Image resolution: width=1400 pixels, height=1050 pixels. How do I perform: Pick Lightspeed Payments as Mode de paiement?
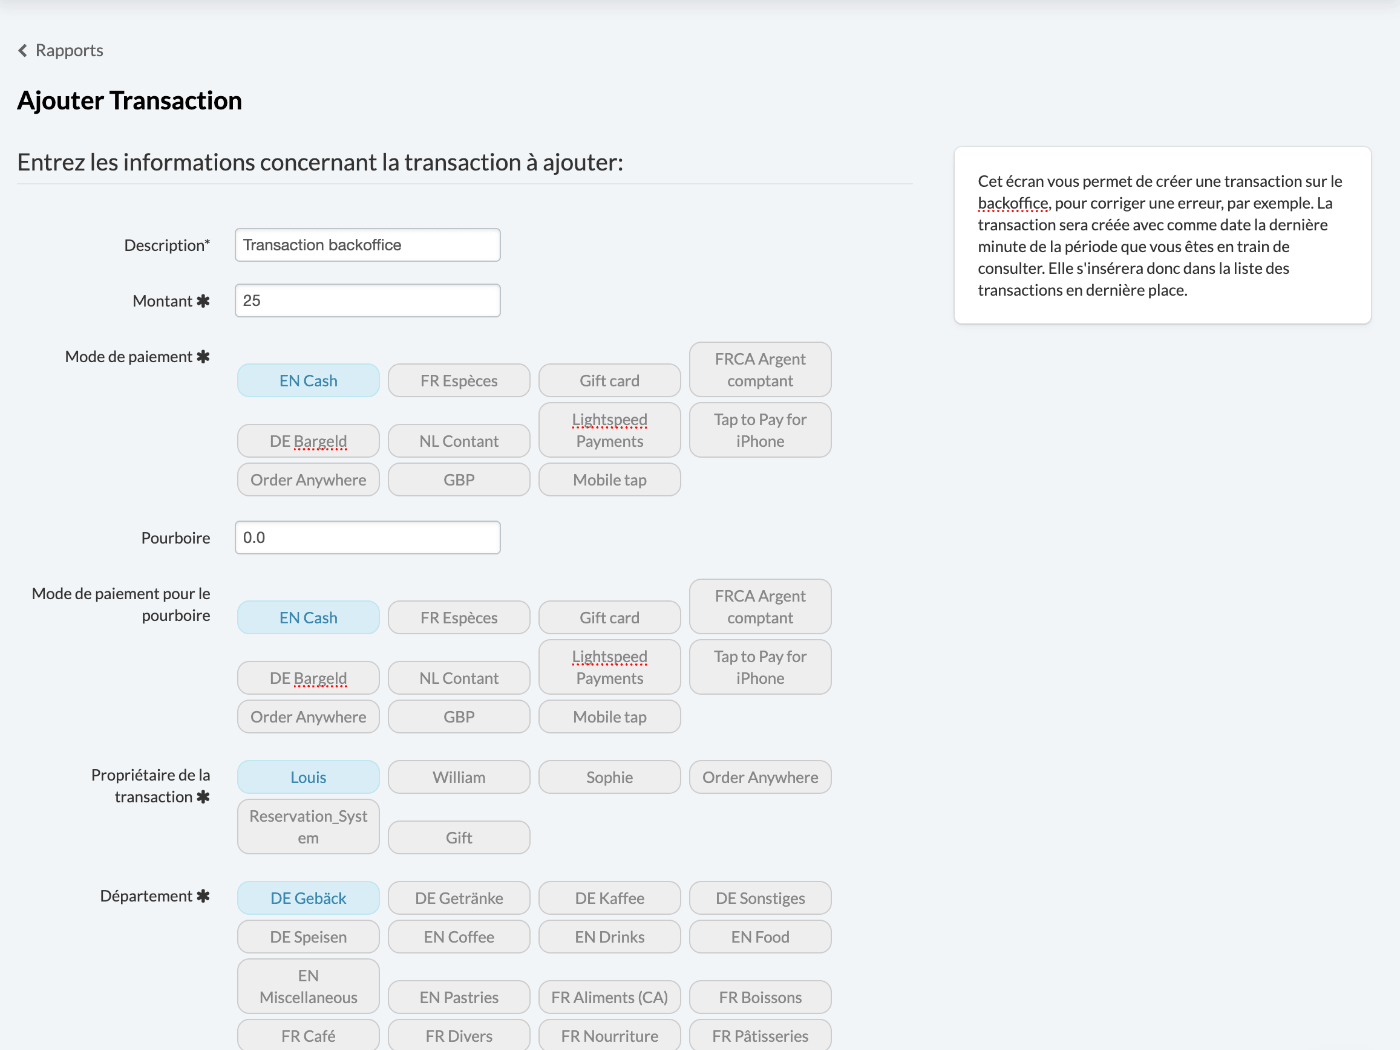(610, 430)
